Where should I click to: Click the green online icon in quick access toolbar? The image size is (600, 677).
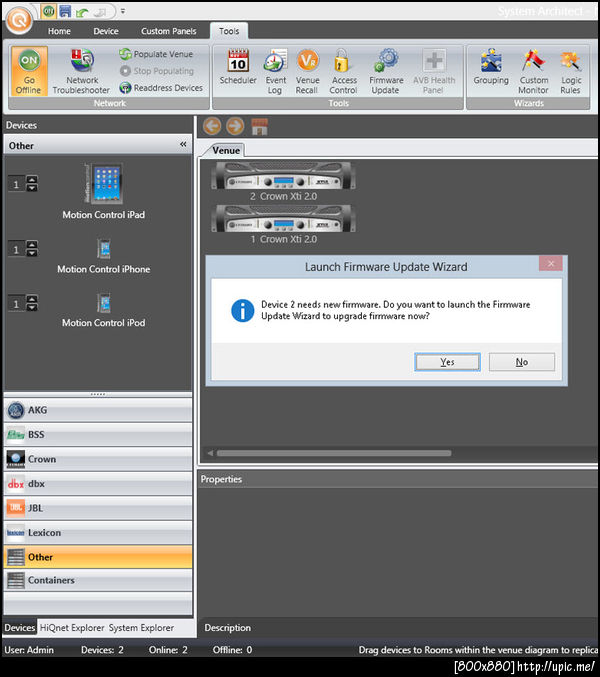point(49,11)
